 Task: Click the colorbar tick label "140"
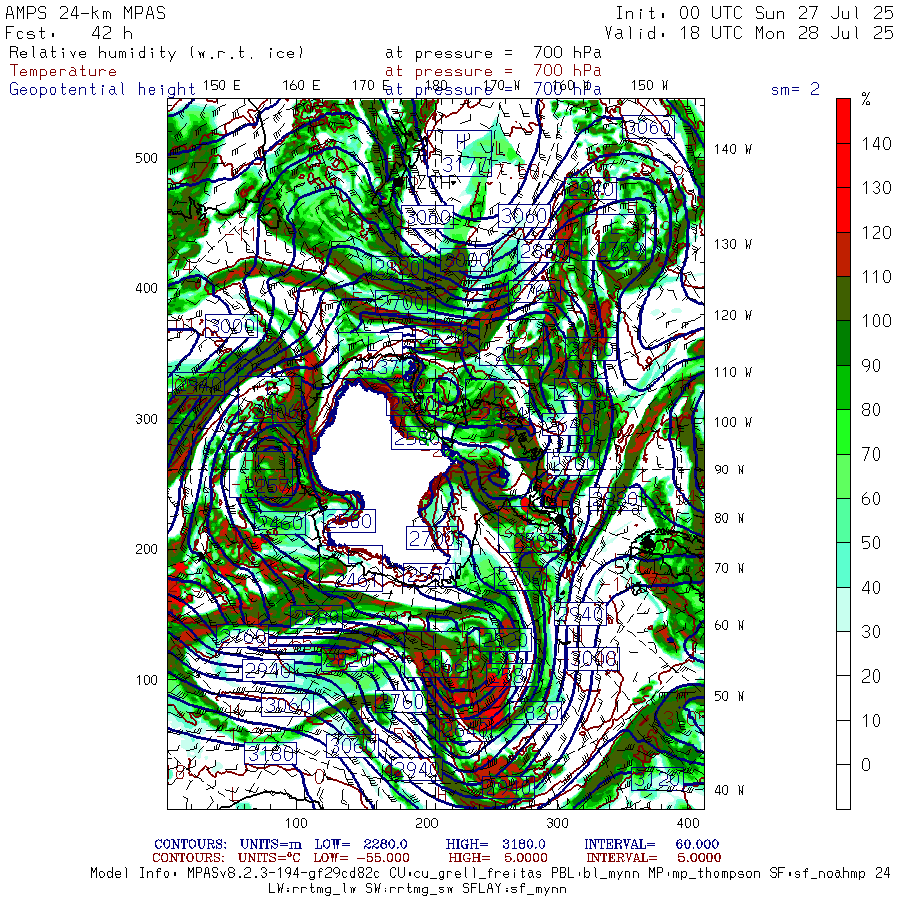pos(876,143)
